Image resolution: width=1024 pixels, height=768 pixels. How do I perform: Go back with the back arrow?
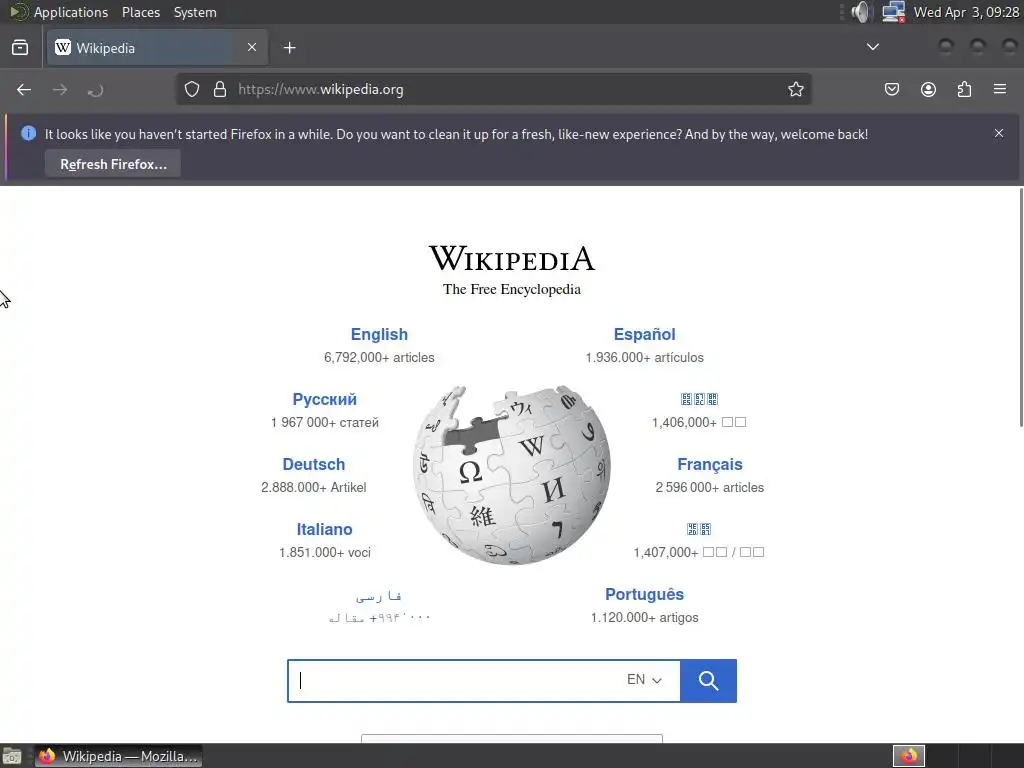(x=24, y=89)
